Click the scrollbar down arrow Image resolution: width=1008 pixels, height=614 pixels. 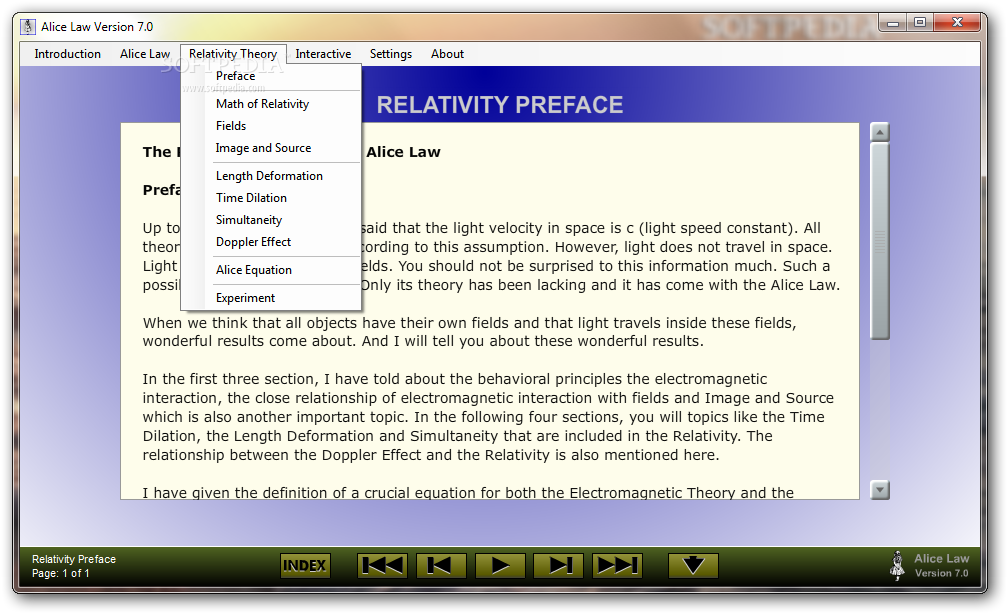click(x=879, y=489)
